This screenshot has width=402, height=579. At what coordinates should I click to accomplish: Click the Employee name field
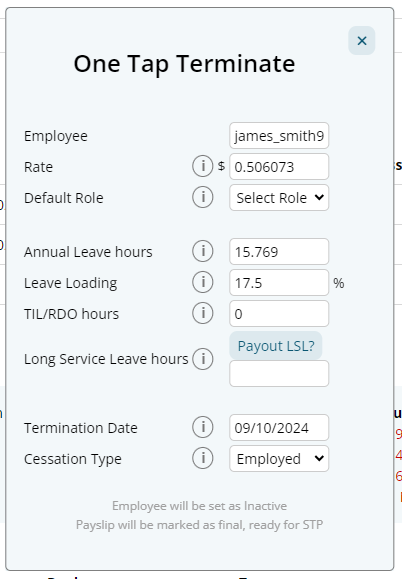pyautogui.click(x=279, y=136)
